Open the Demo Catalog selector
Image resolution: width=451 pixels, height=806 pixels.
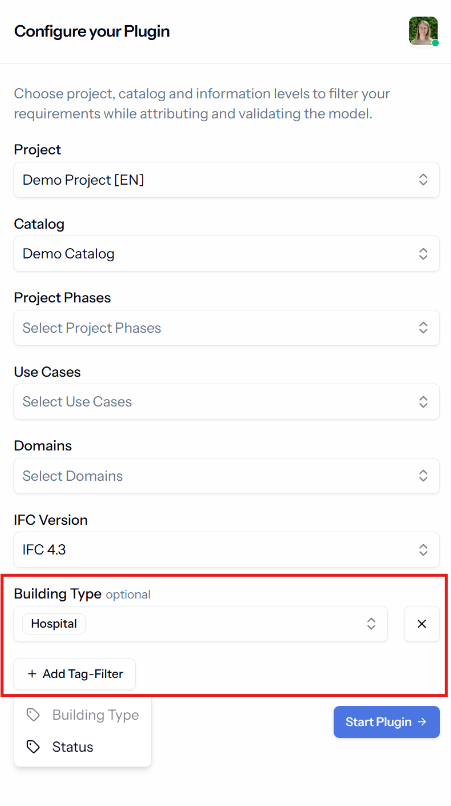coord(226,253)
